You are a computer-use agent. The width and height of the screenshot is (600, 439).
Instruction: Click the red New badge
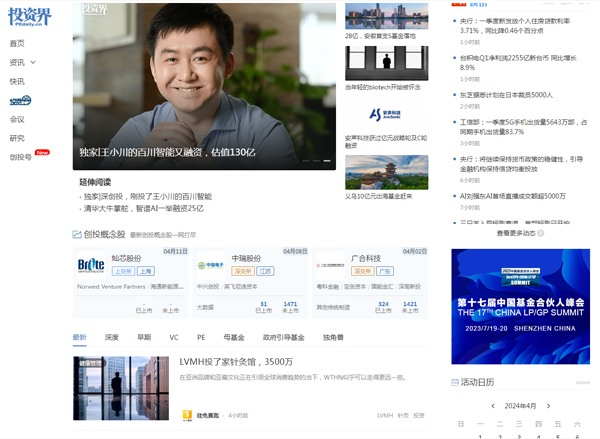tap(42, 152)
